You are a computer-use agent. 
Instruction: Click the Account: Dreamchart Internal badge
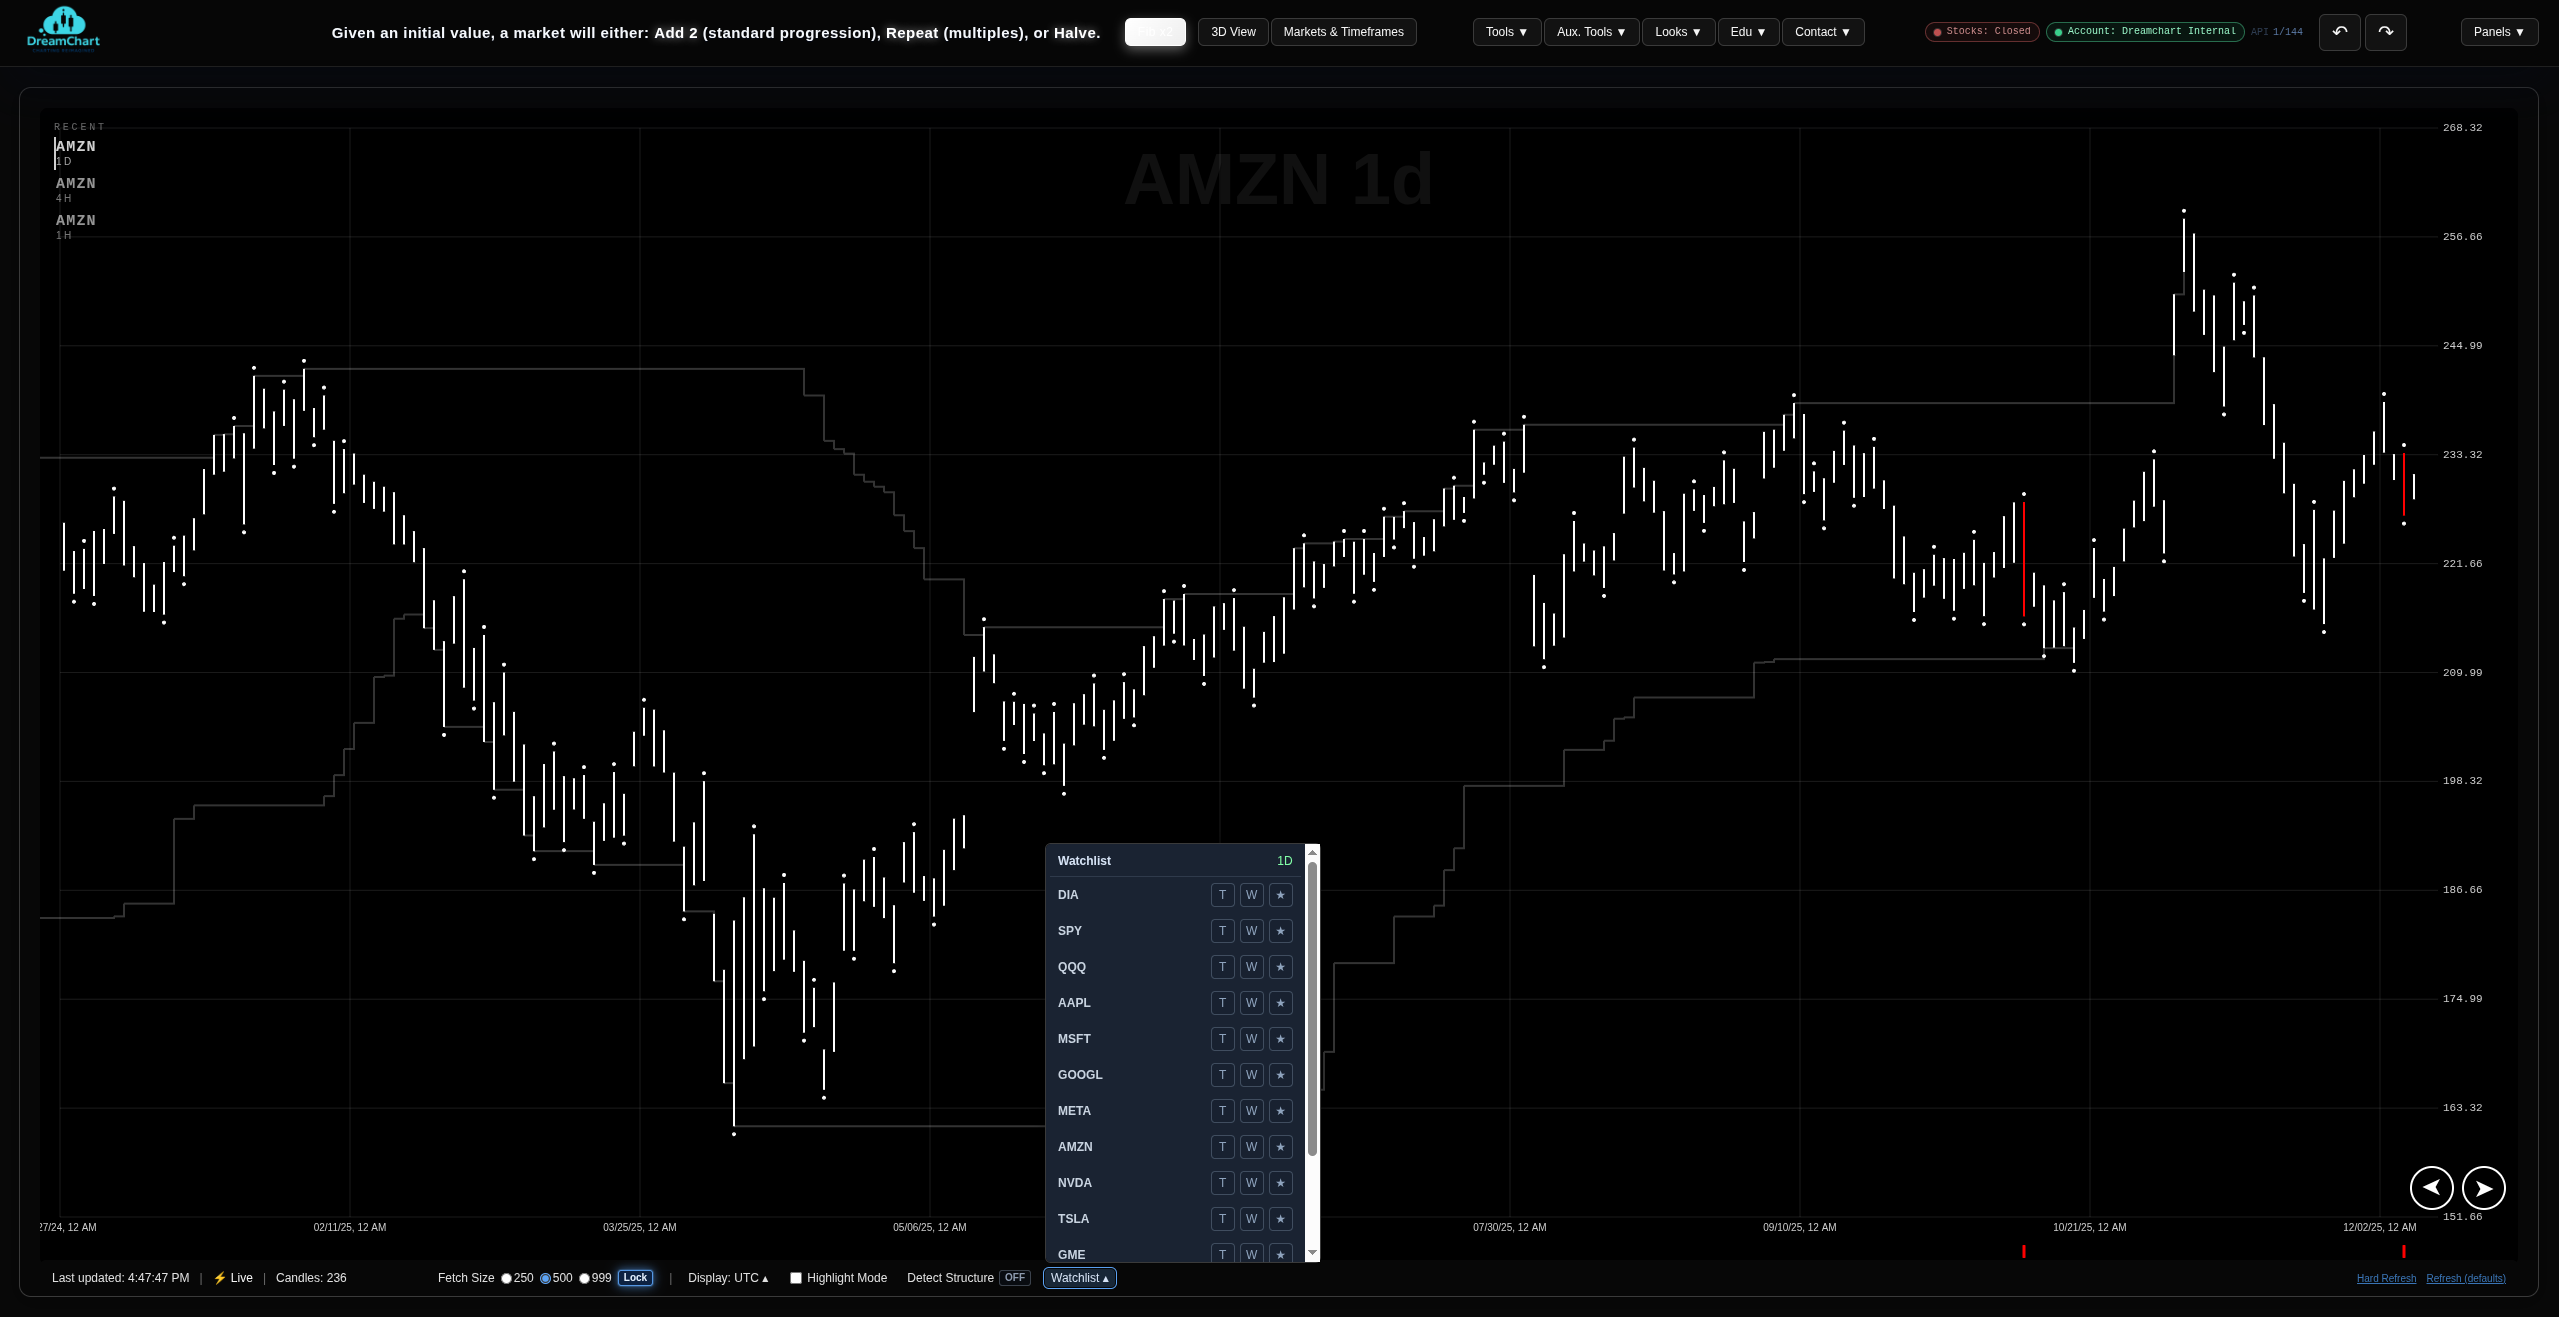[x=2145, y=32]
